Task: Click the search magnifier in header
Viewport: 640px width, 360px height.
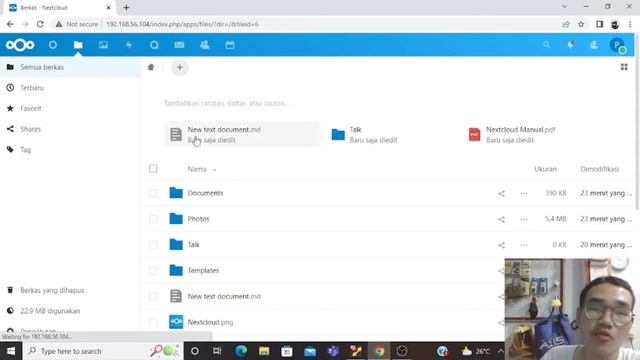Action: (x=546, y=45)
